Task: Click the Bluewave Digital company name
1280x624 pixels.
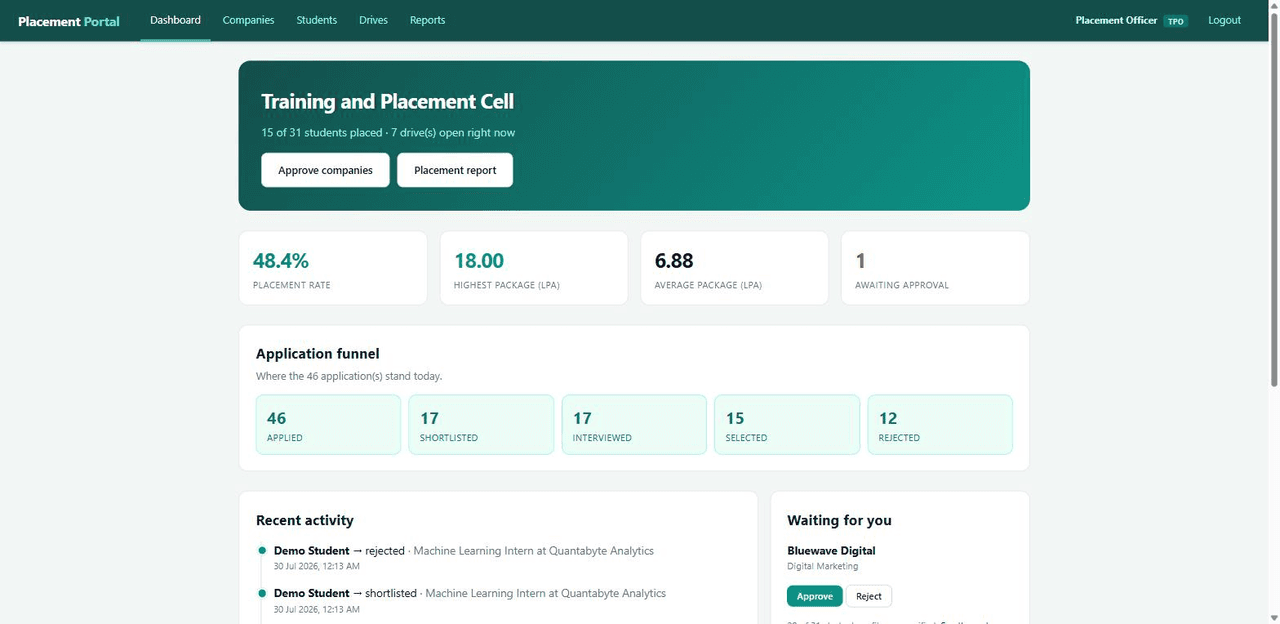Action: pos(831,551)
